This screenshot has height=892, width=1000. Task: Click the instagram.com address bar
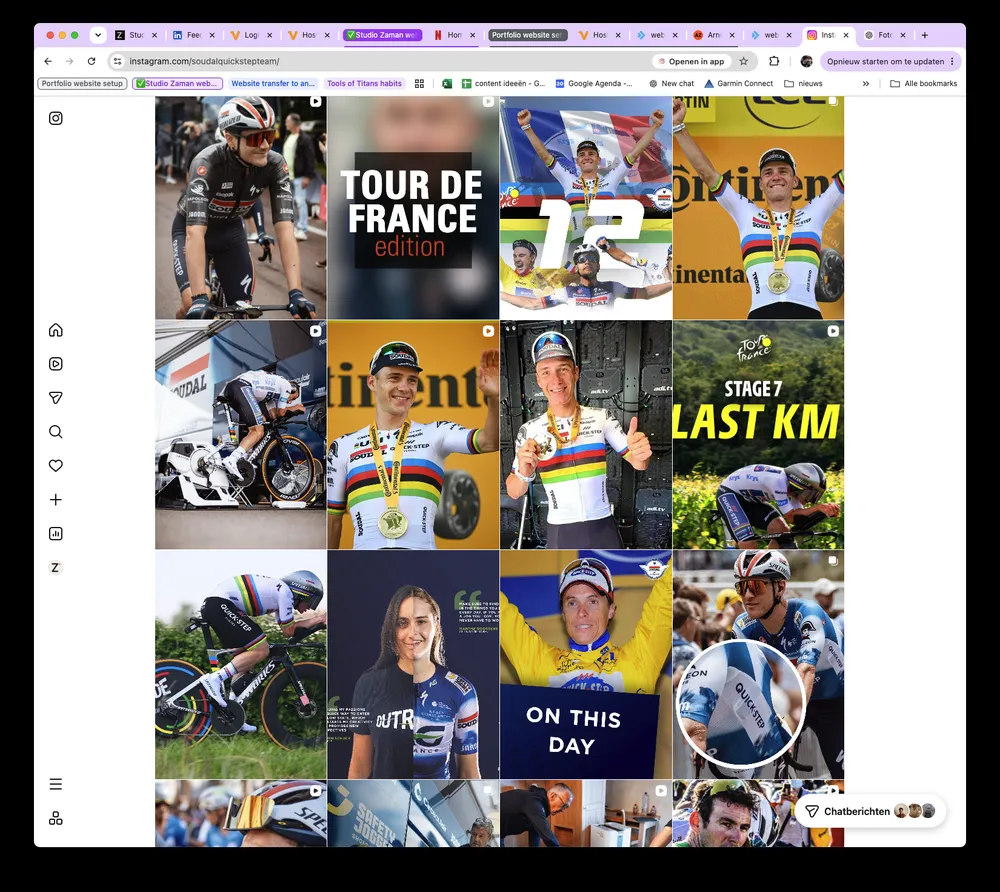383,61
